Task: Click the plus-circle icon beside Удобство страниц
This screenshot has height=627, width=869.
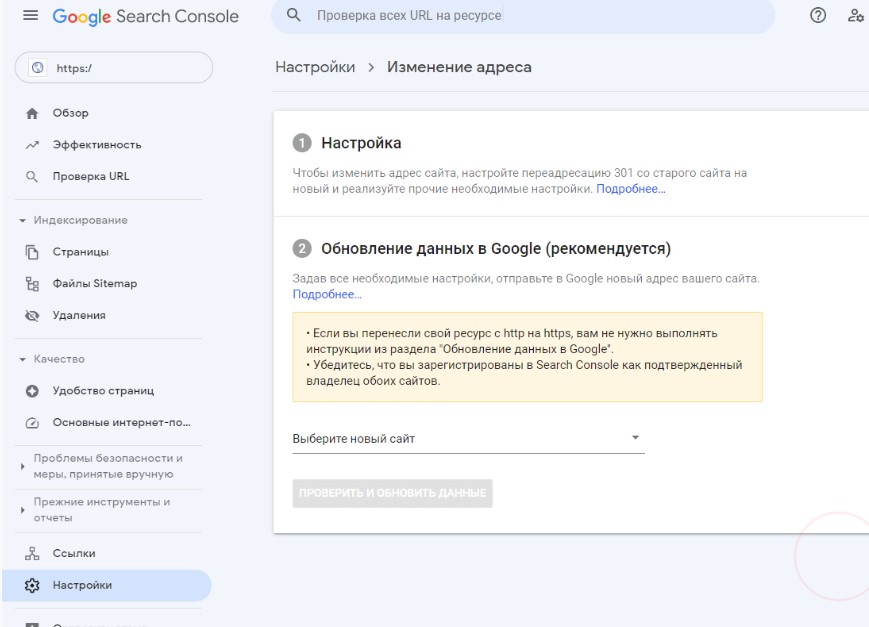Action: pyautogui.click(x=32, y=391)
